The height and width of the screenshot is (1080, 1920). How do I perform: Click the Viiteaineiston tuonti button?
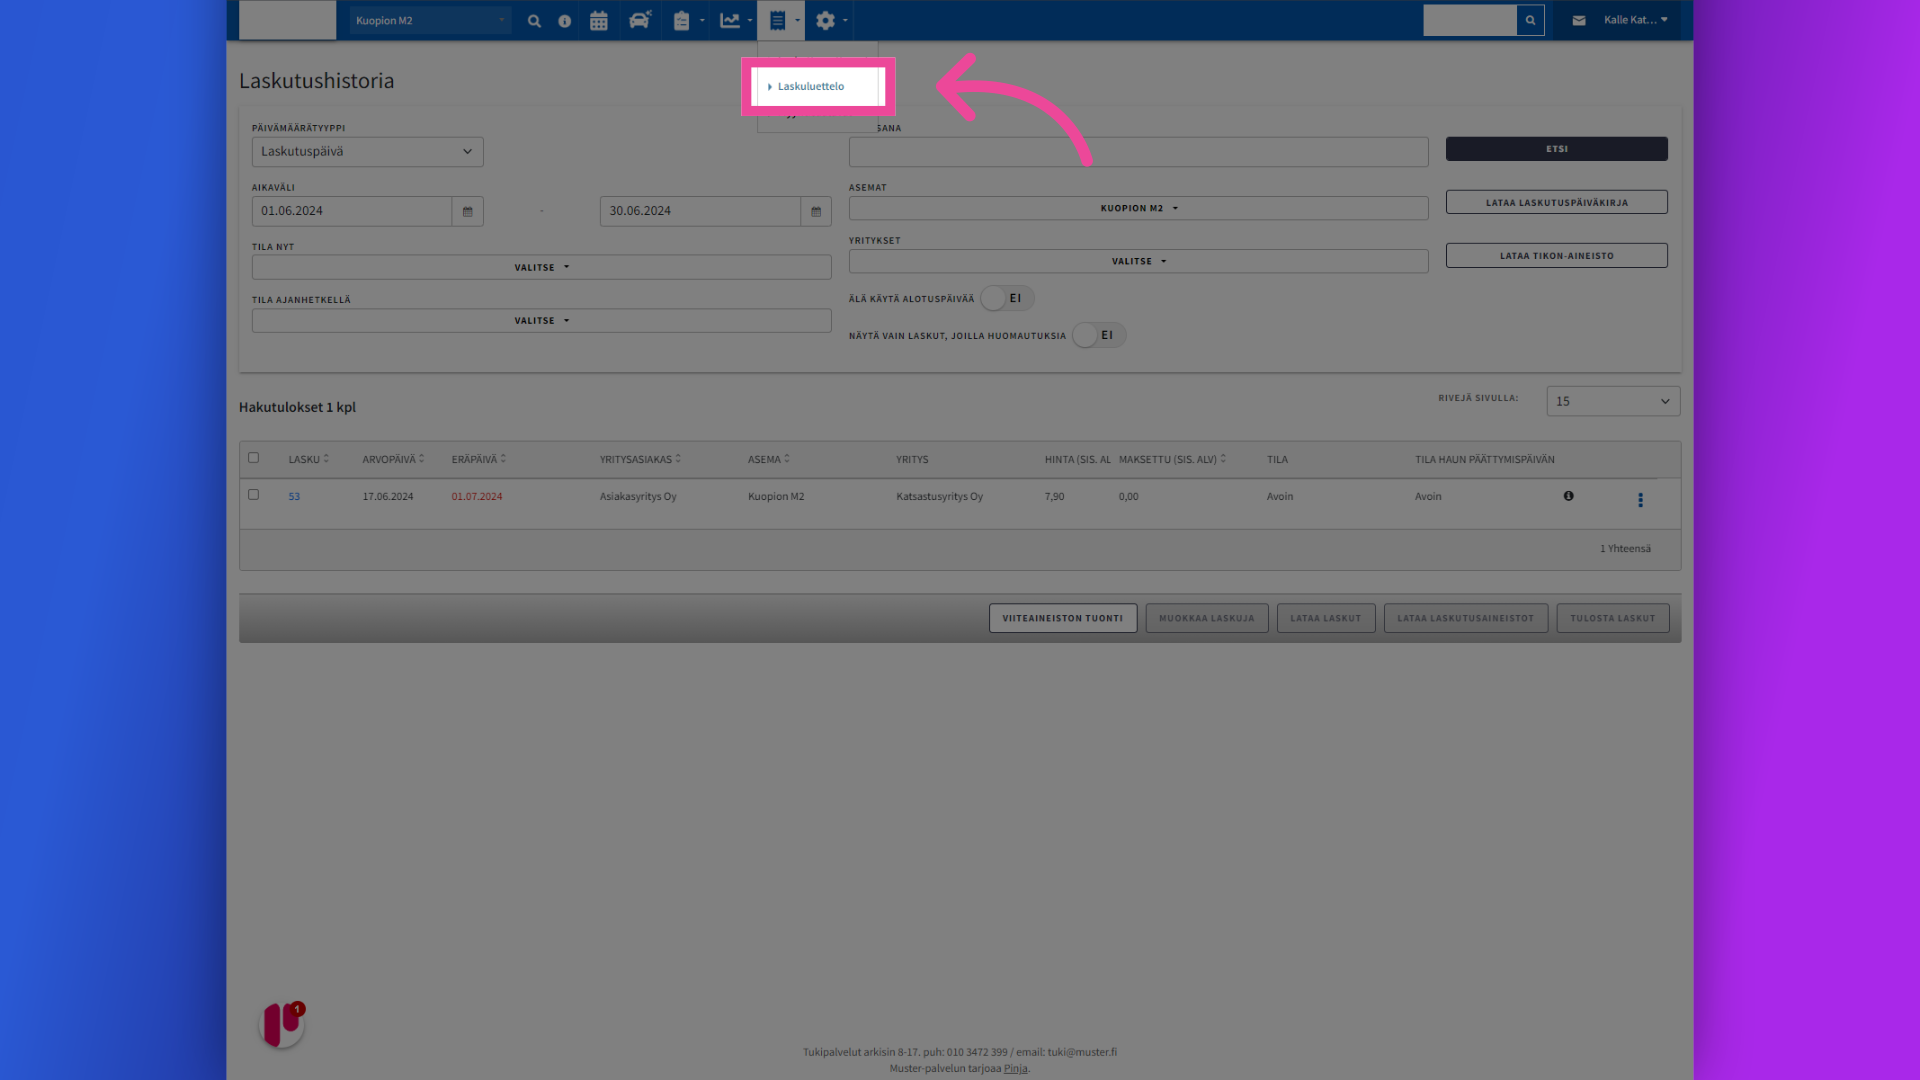coord(1063,619)
